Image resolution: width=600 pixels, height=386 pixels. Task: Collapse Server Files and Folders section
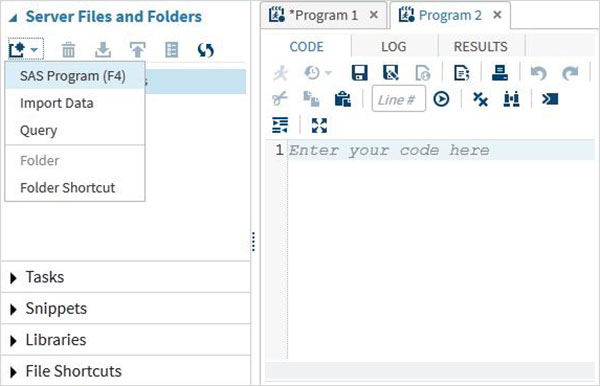click(13, 18)
